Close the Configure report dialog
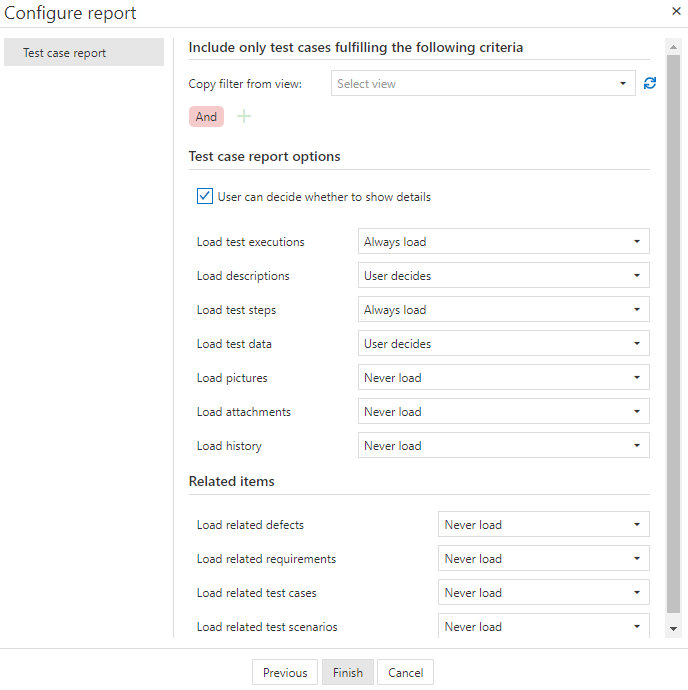The height and width of the screenshot is (690, 688). point(676,11)
